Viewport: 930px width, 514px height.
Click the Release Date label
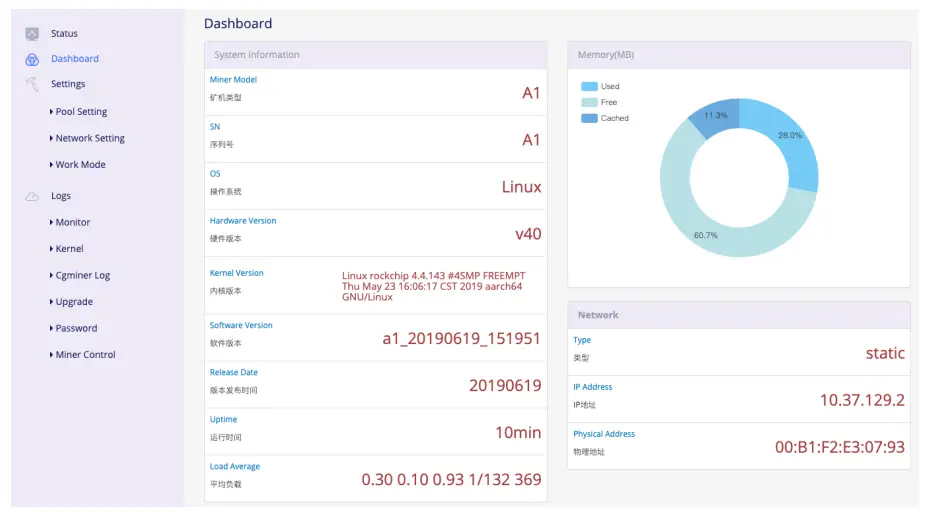(233, 373)
